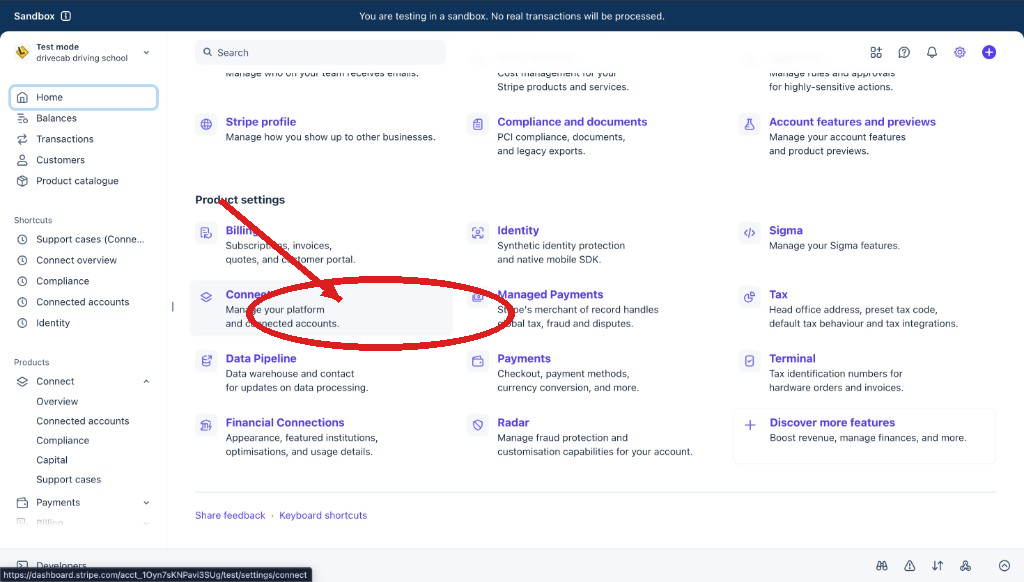Click the Identity settings icon
Image resolution: width=1024 pixels, height=582 pixels.
tap(478, 233)
